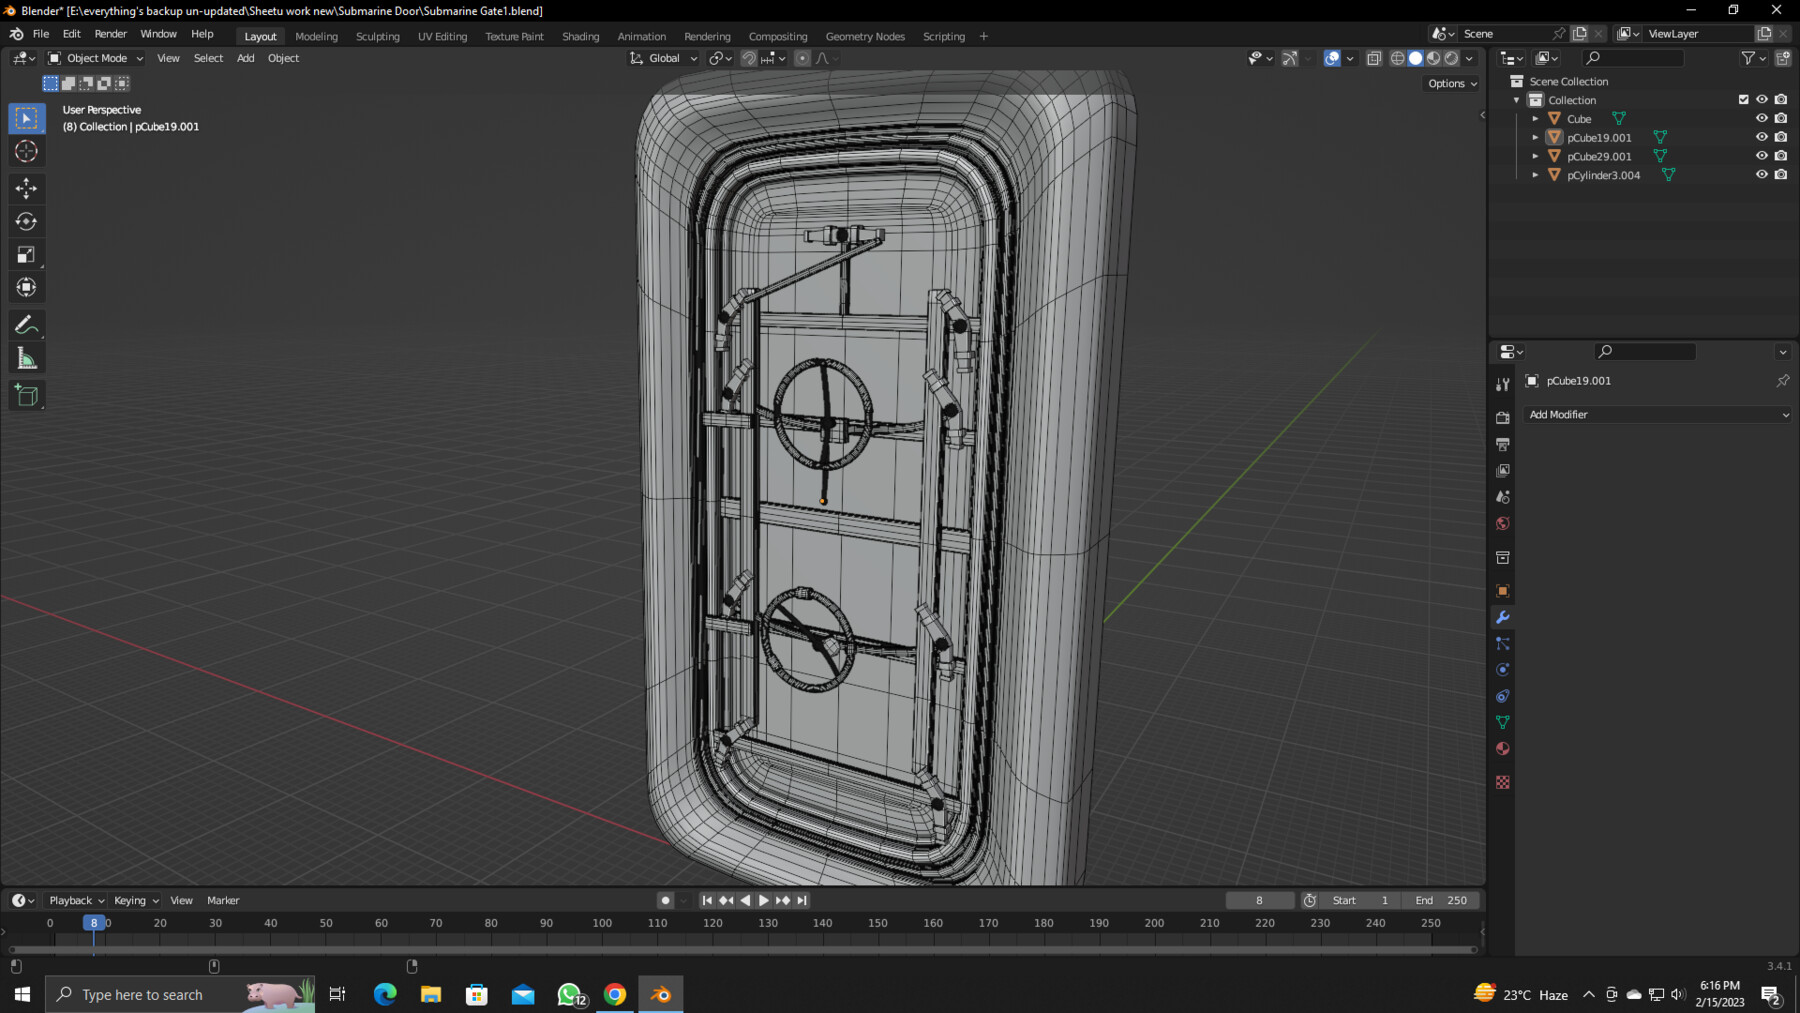
Task: Click the Add Modifier button
Action: pyautogui.click(x=1657, y=414)
